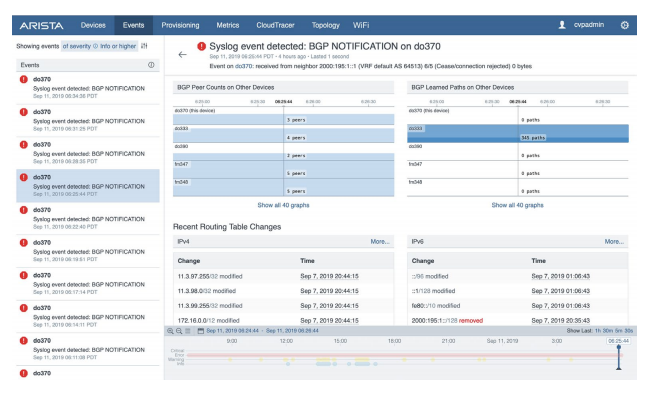
Task: Click critical icon of the 06:19:51 event
Action: 24,242
